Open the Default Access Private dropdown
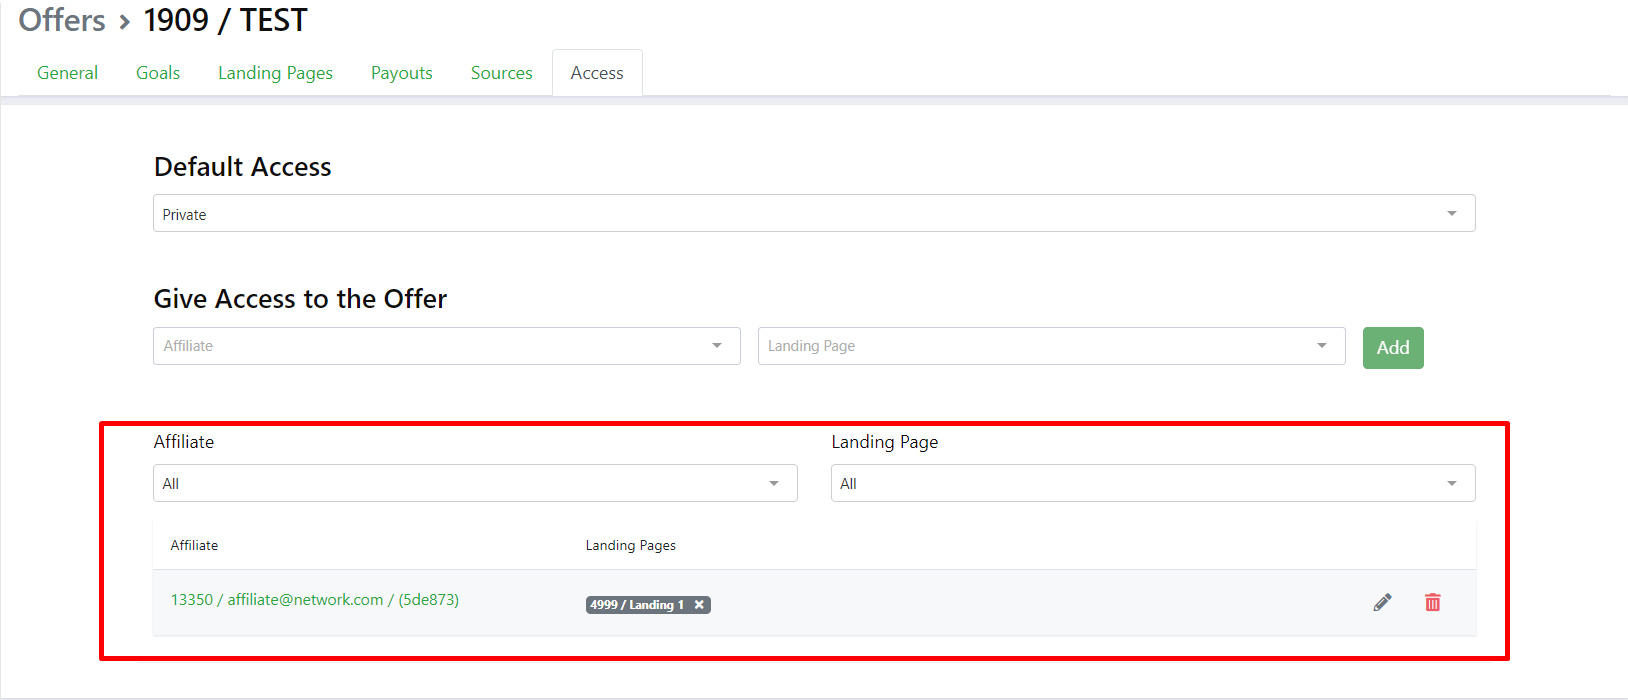Screen dimensions: 1628x700 point(813,214)
